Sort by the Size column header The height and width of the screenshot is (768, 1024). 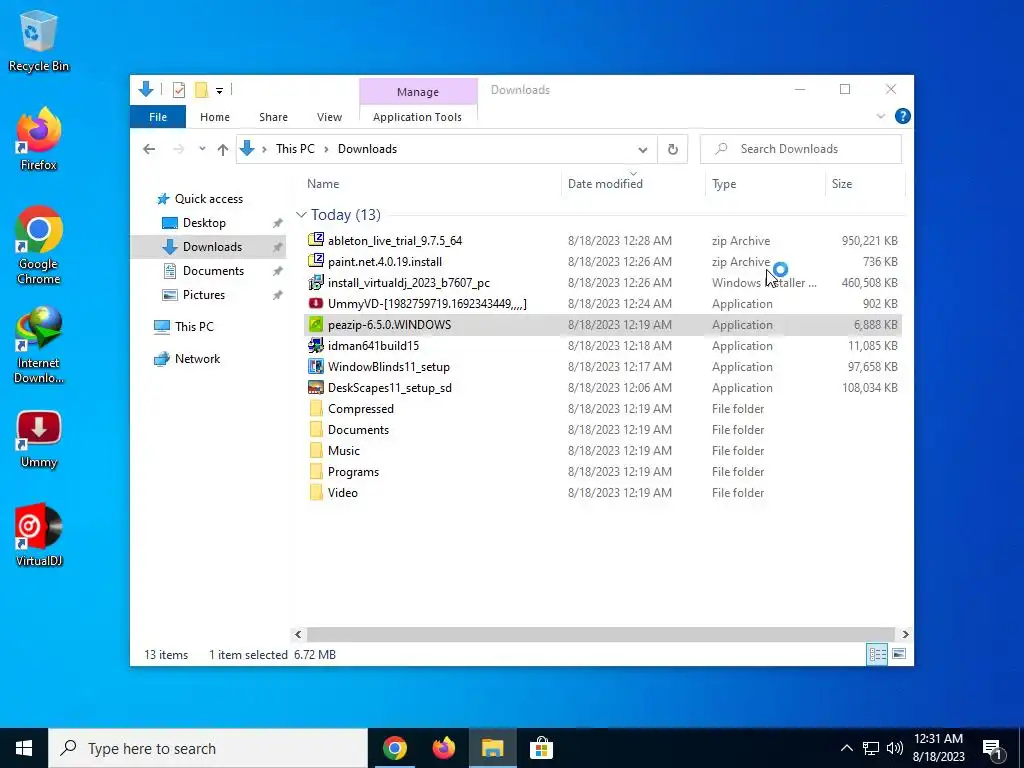(865, 184)
